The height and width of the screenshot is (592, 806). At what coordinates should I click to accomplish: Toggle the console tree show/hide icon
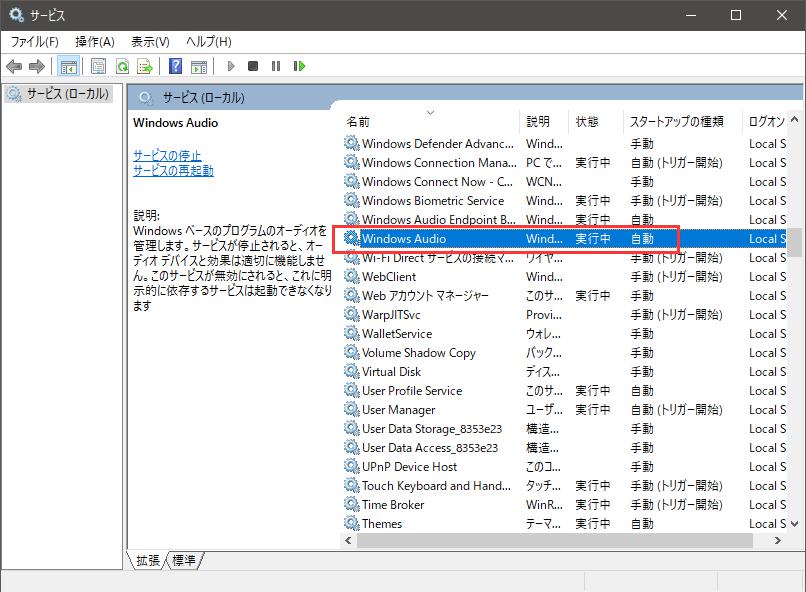tap(68, 66)
